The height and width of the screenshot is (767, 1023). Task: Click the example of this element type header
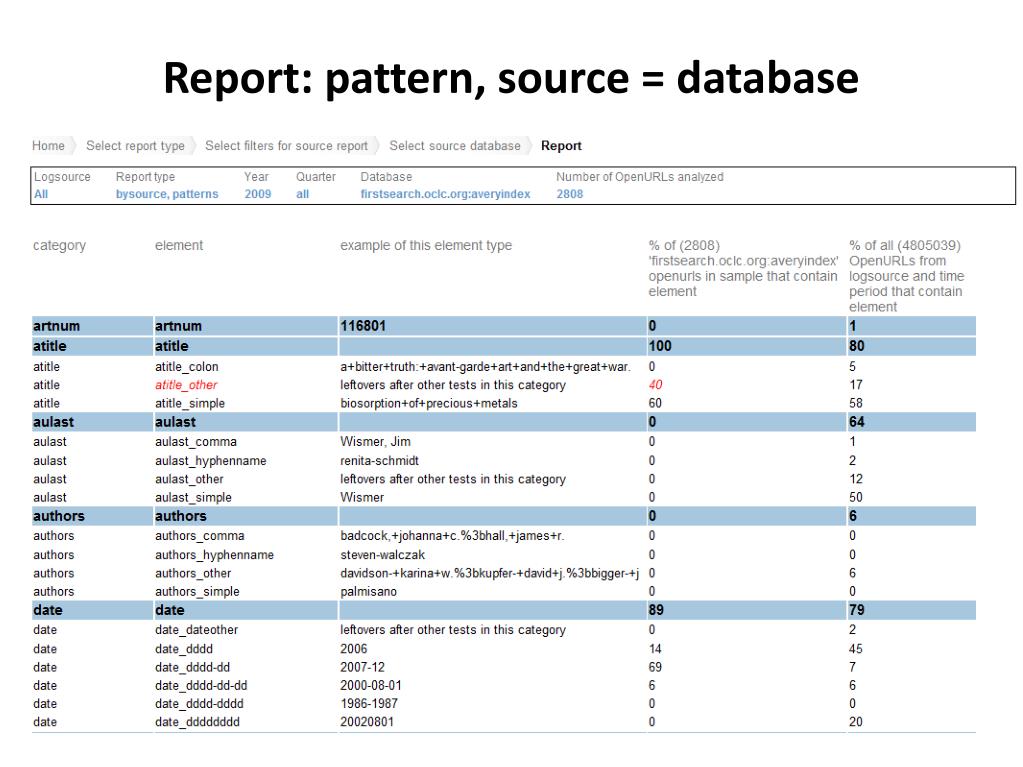tap(425, 246)
